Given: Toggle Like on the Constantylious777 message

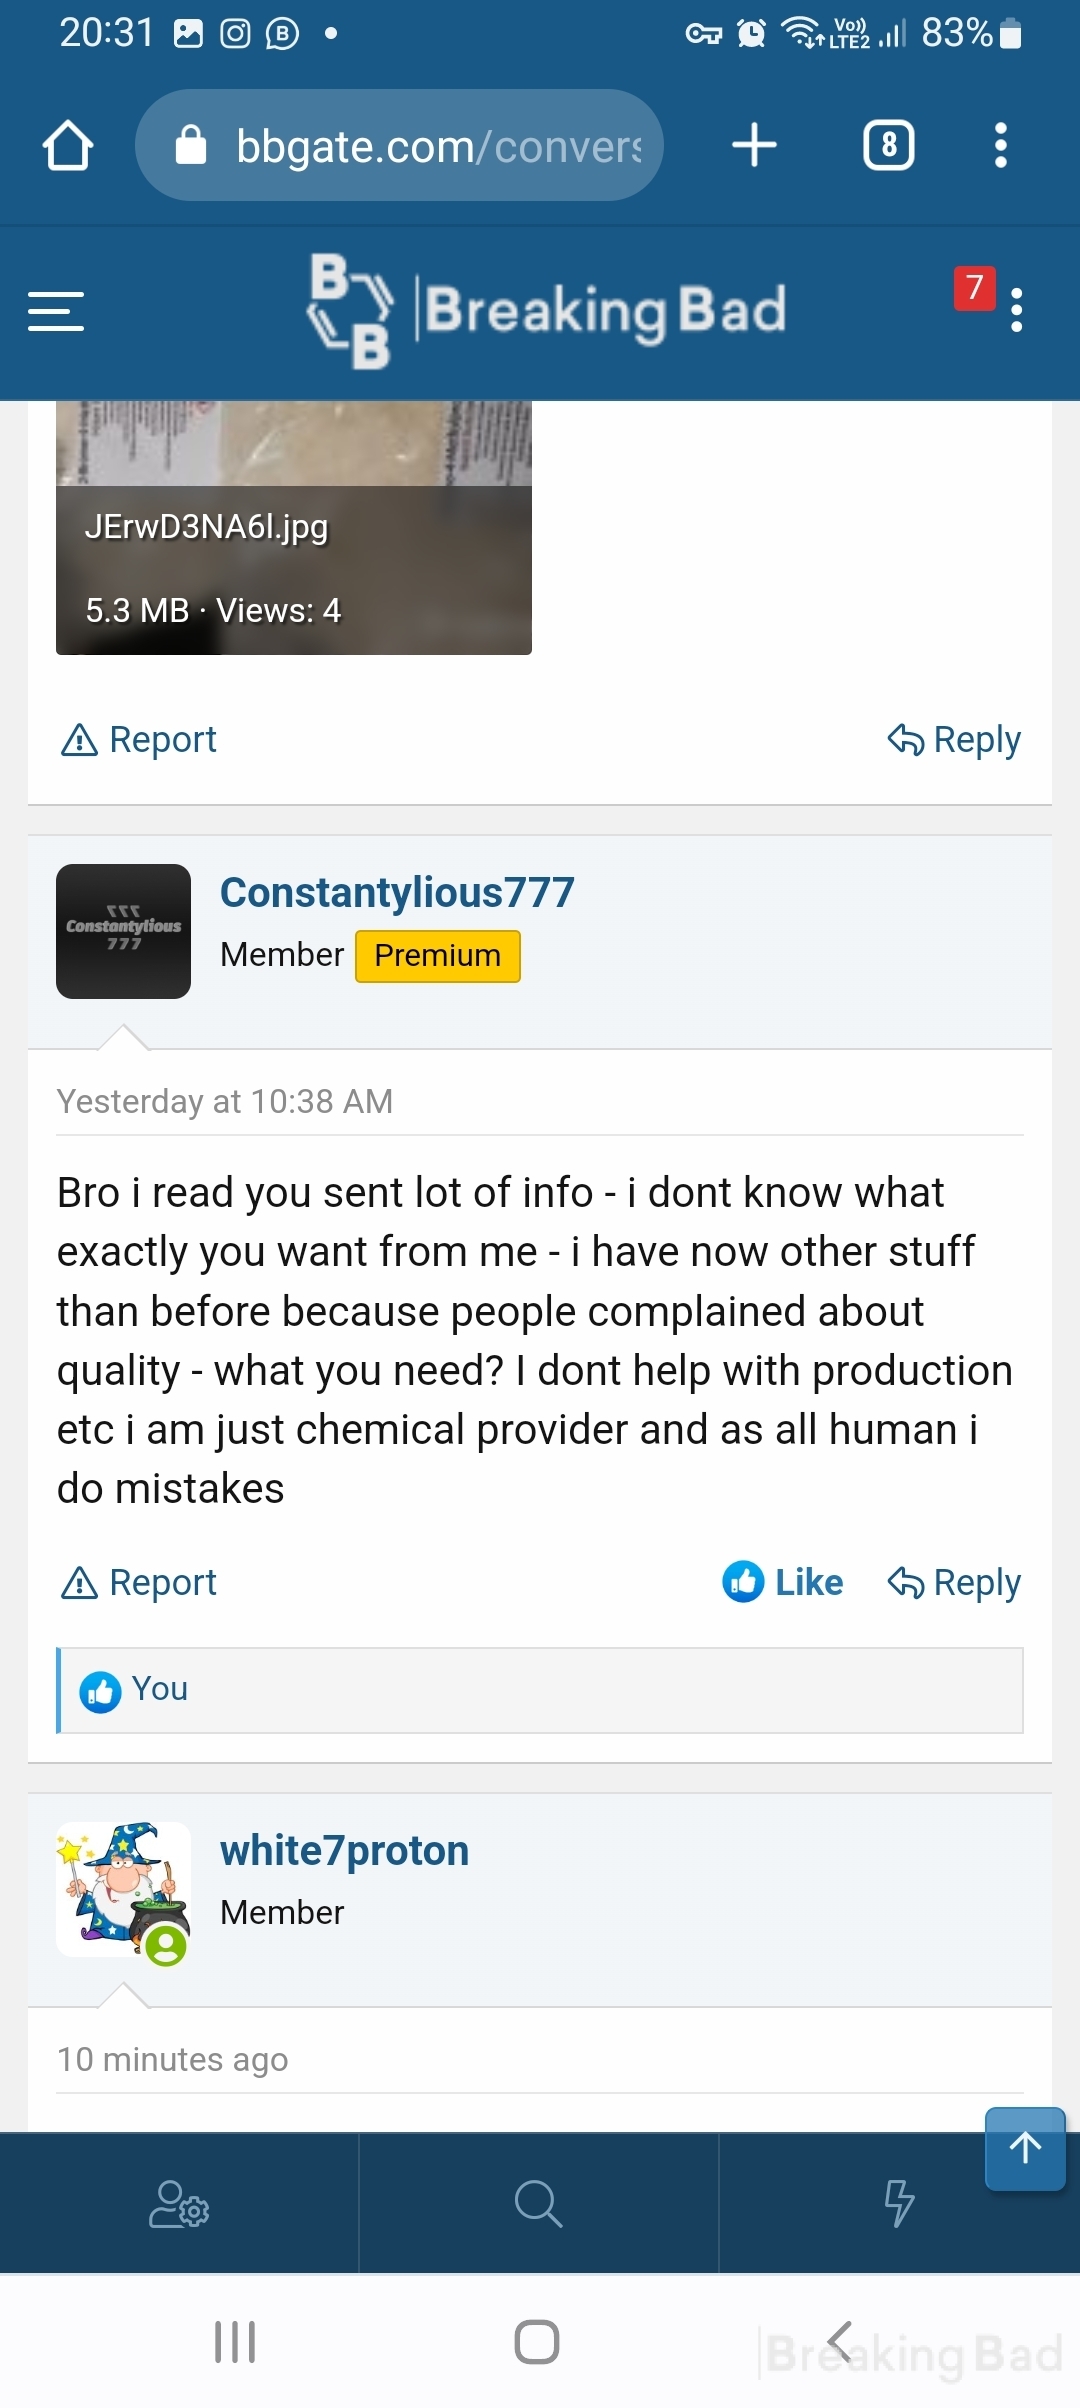Looking at the screenshot, I should click(783, 1582).
